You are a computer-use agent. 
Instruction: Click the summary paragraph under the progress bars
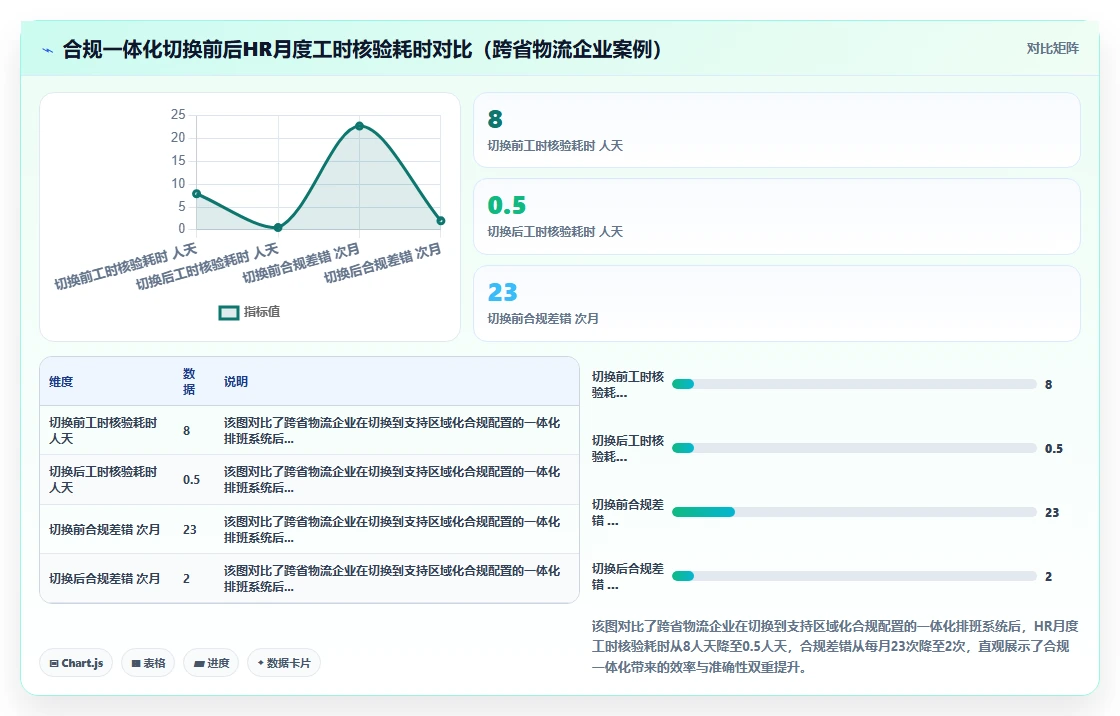tap(835, 646)
